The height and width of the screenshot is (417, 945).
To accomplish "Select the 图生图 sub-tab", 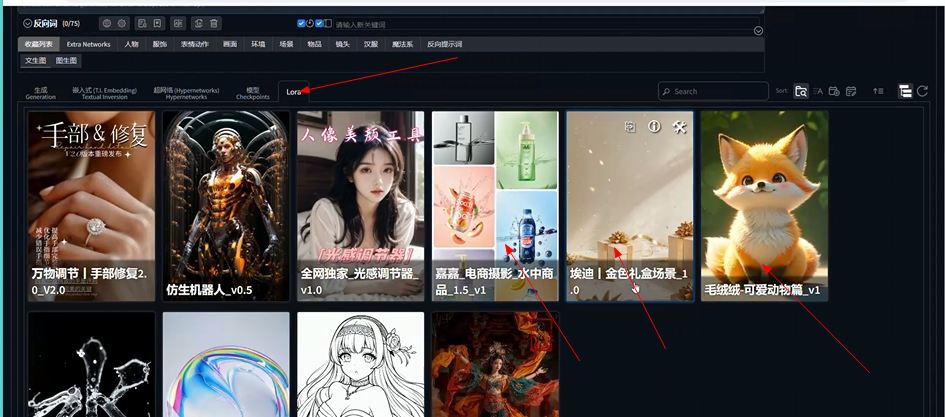I will tap(66, 61).
